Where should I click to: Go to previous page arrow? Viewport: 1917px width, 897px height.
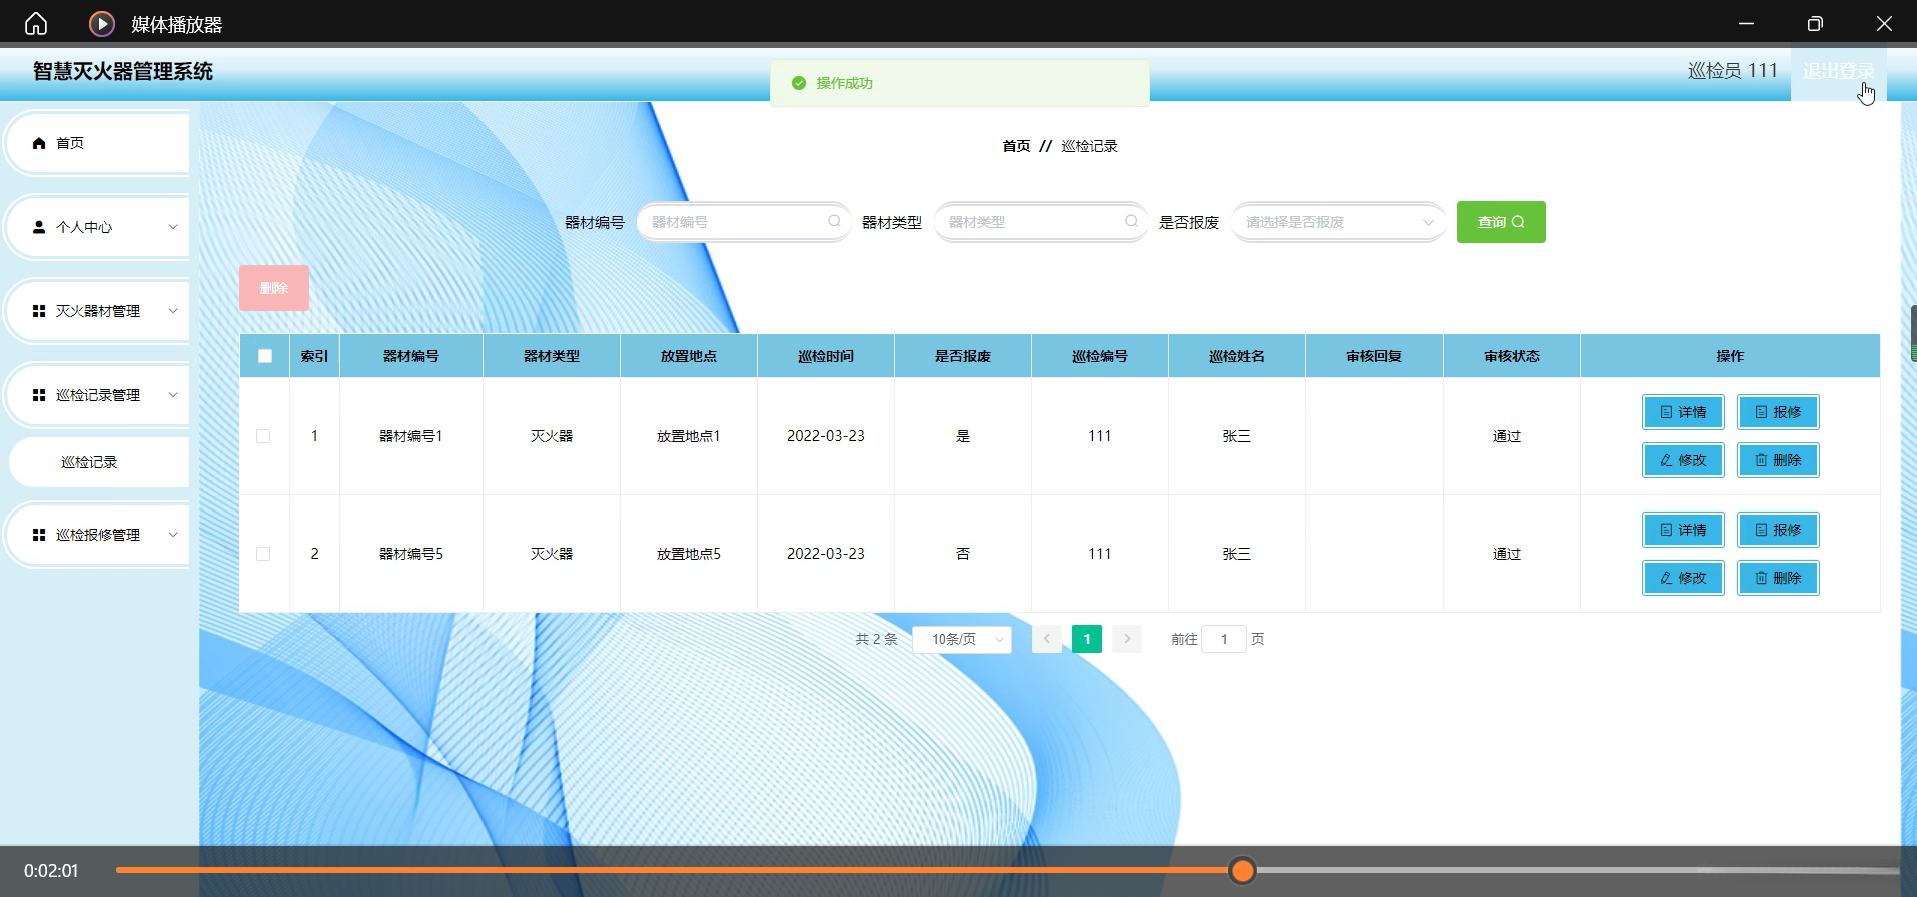click(x=1047, y=639)
